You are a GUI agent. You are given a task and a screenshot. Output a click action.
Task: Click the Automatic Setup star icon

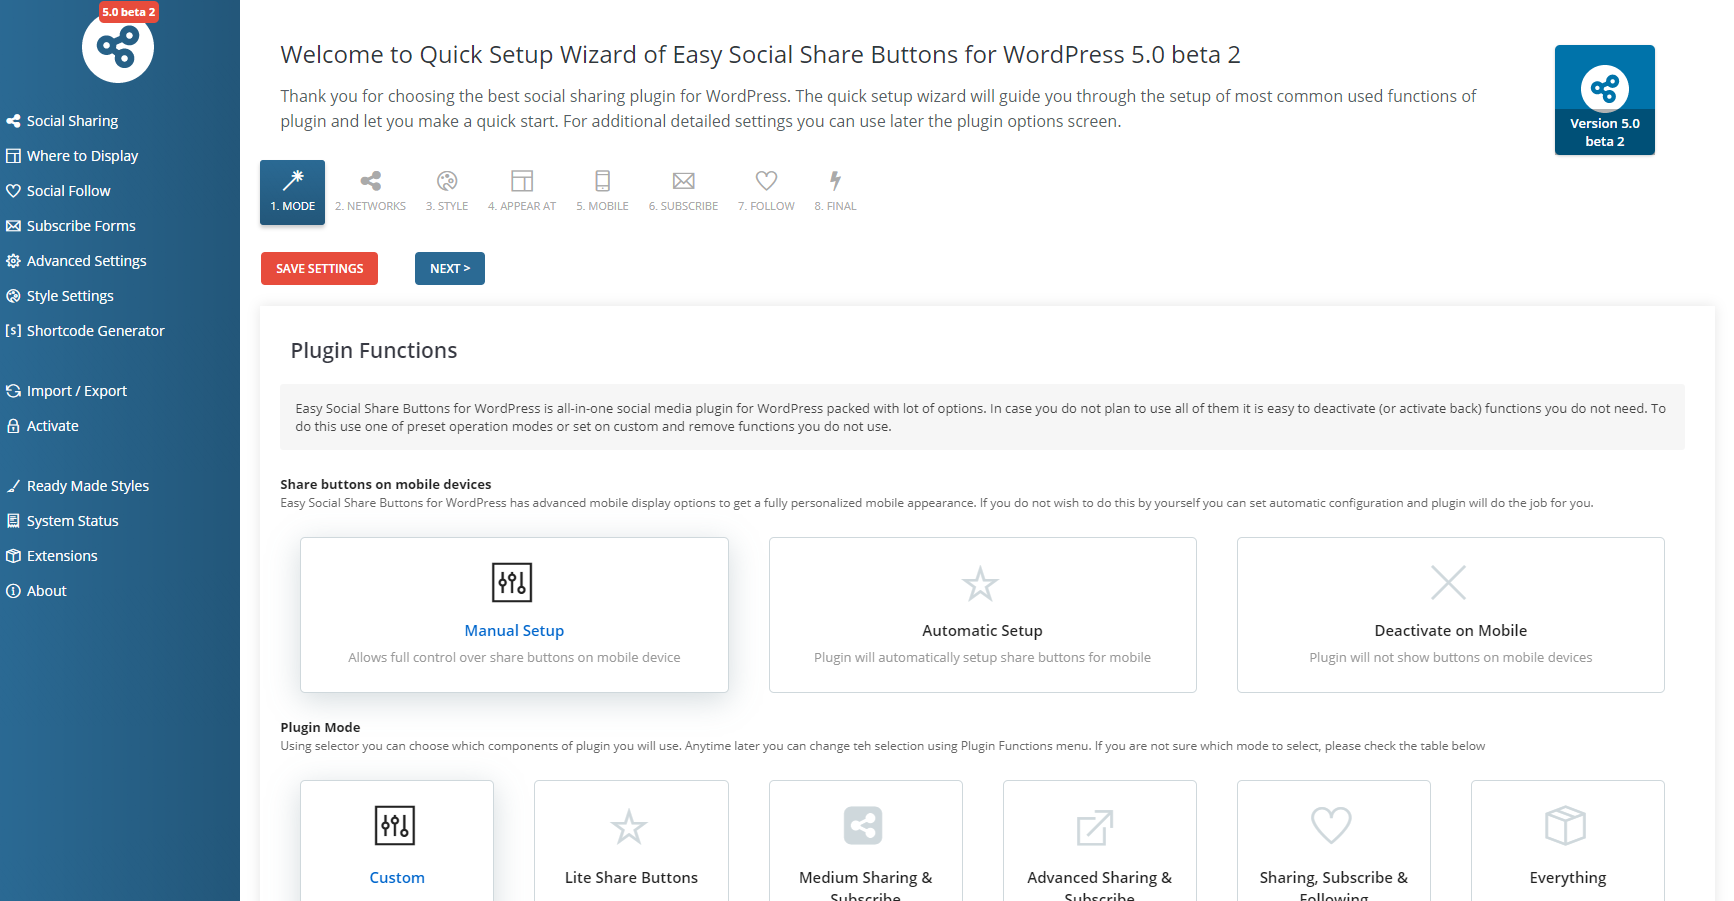(980, 583)
